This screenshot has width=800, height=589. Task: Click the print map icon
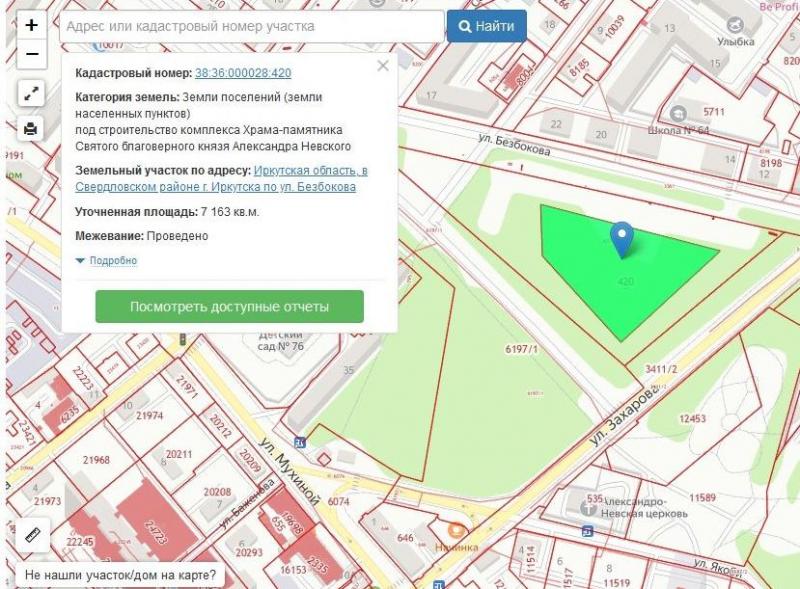click(x=31, y=128)
